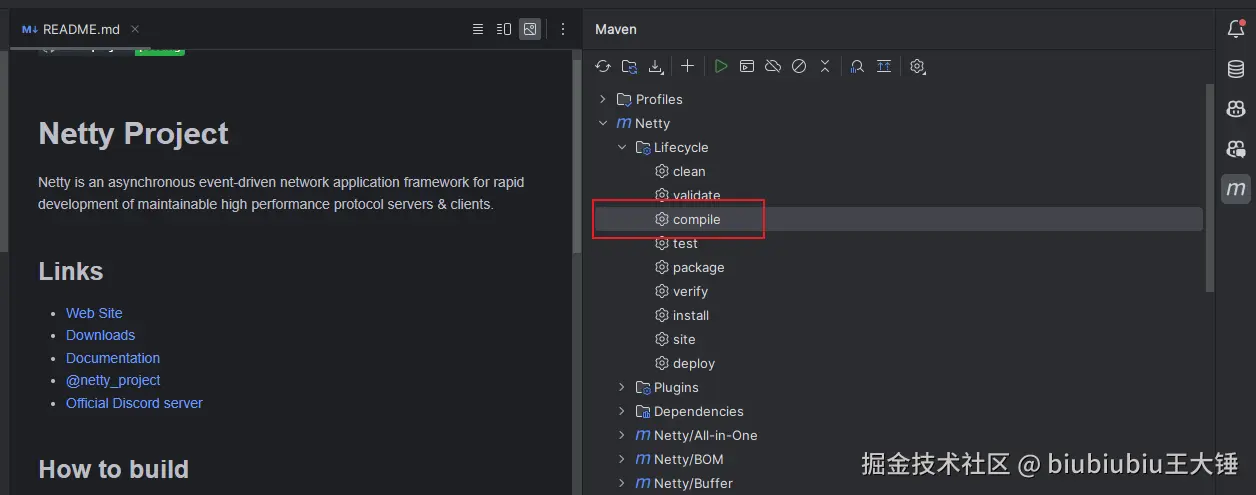The width and height of the screenshot is (1256, 495).
Task: Toggle skip tests mode
Action: click(799, 67)
